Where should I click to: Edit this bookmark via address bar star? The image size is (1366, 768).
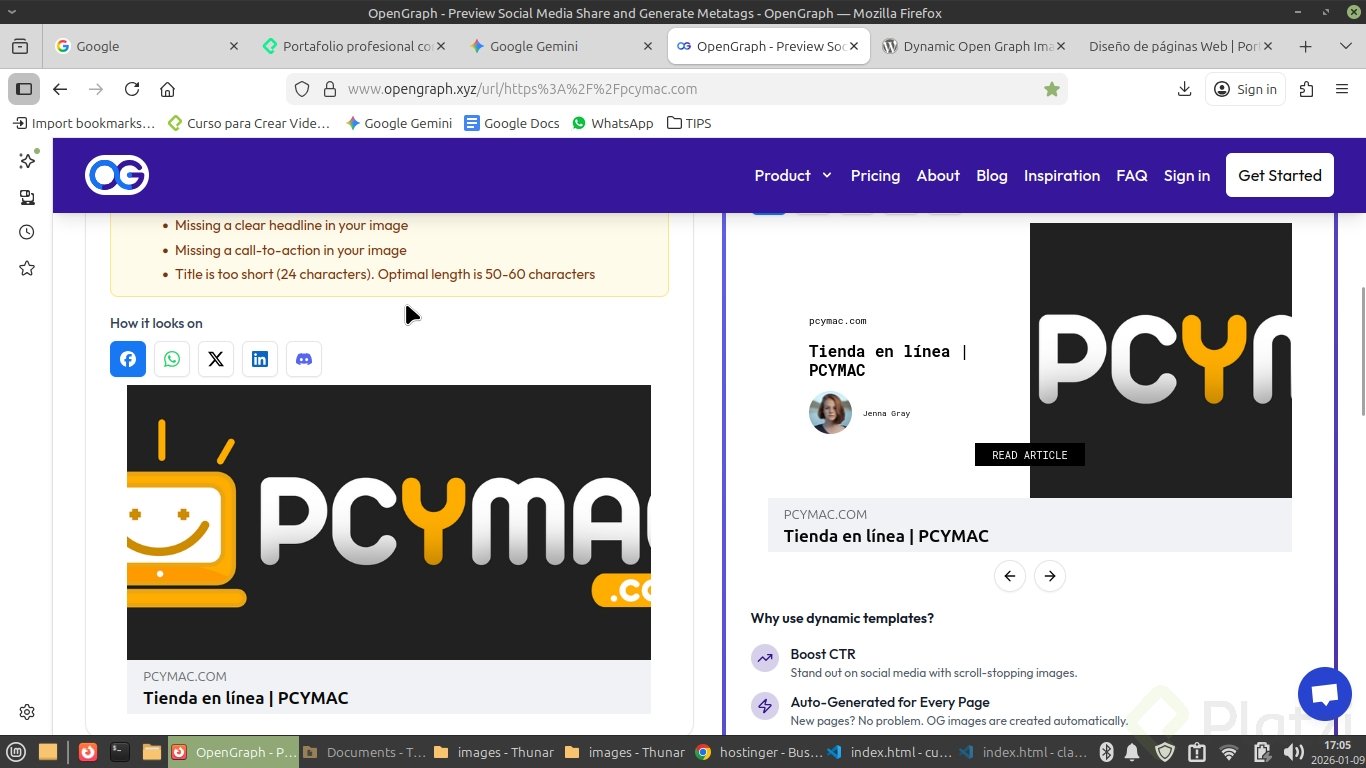1052,89
